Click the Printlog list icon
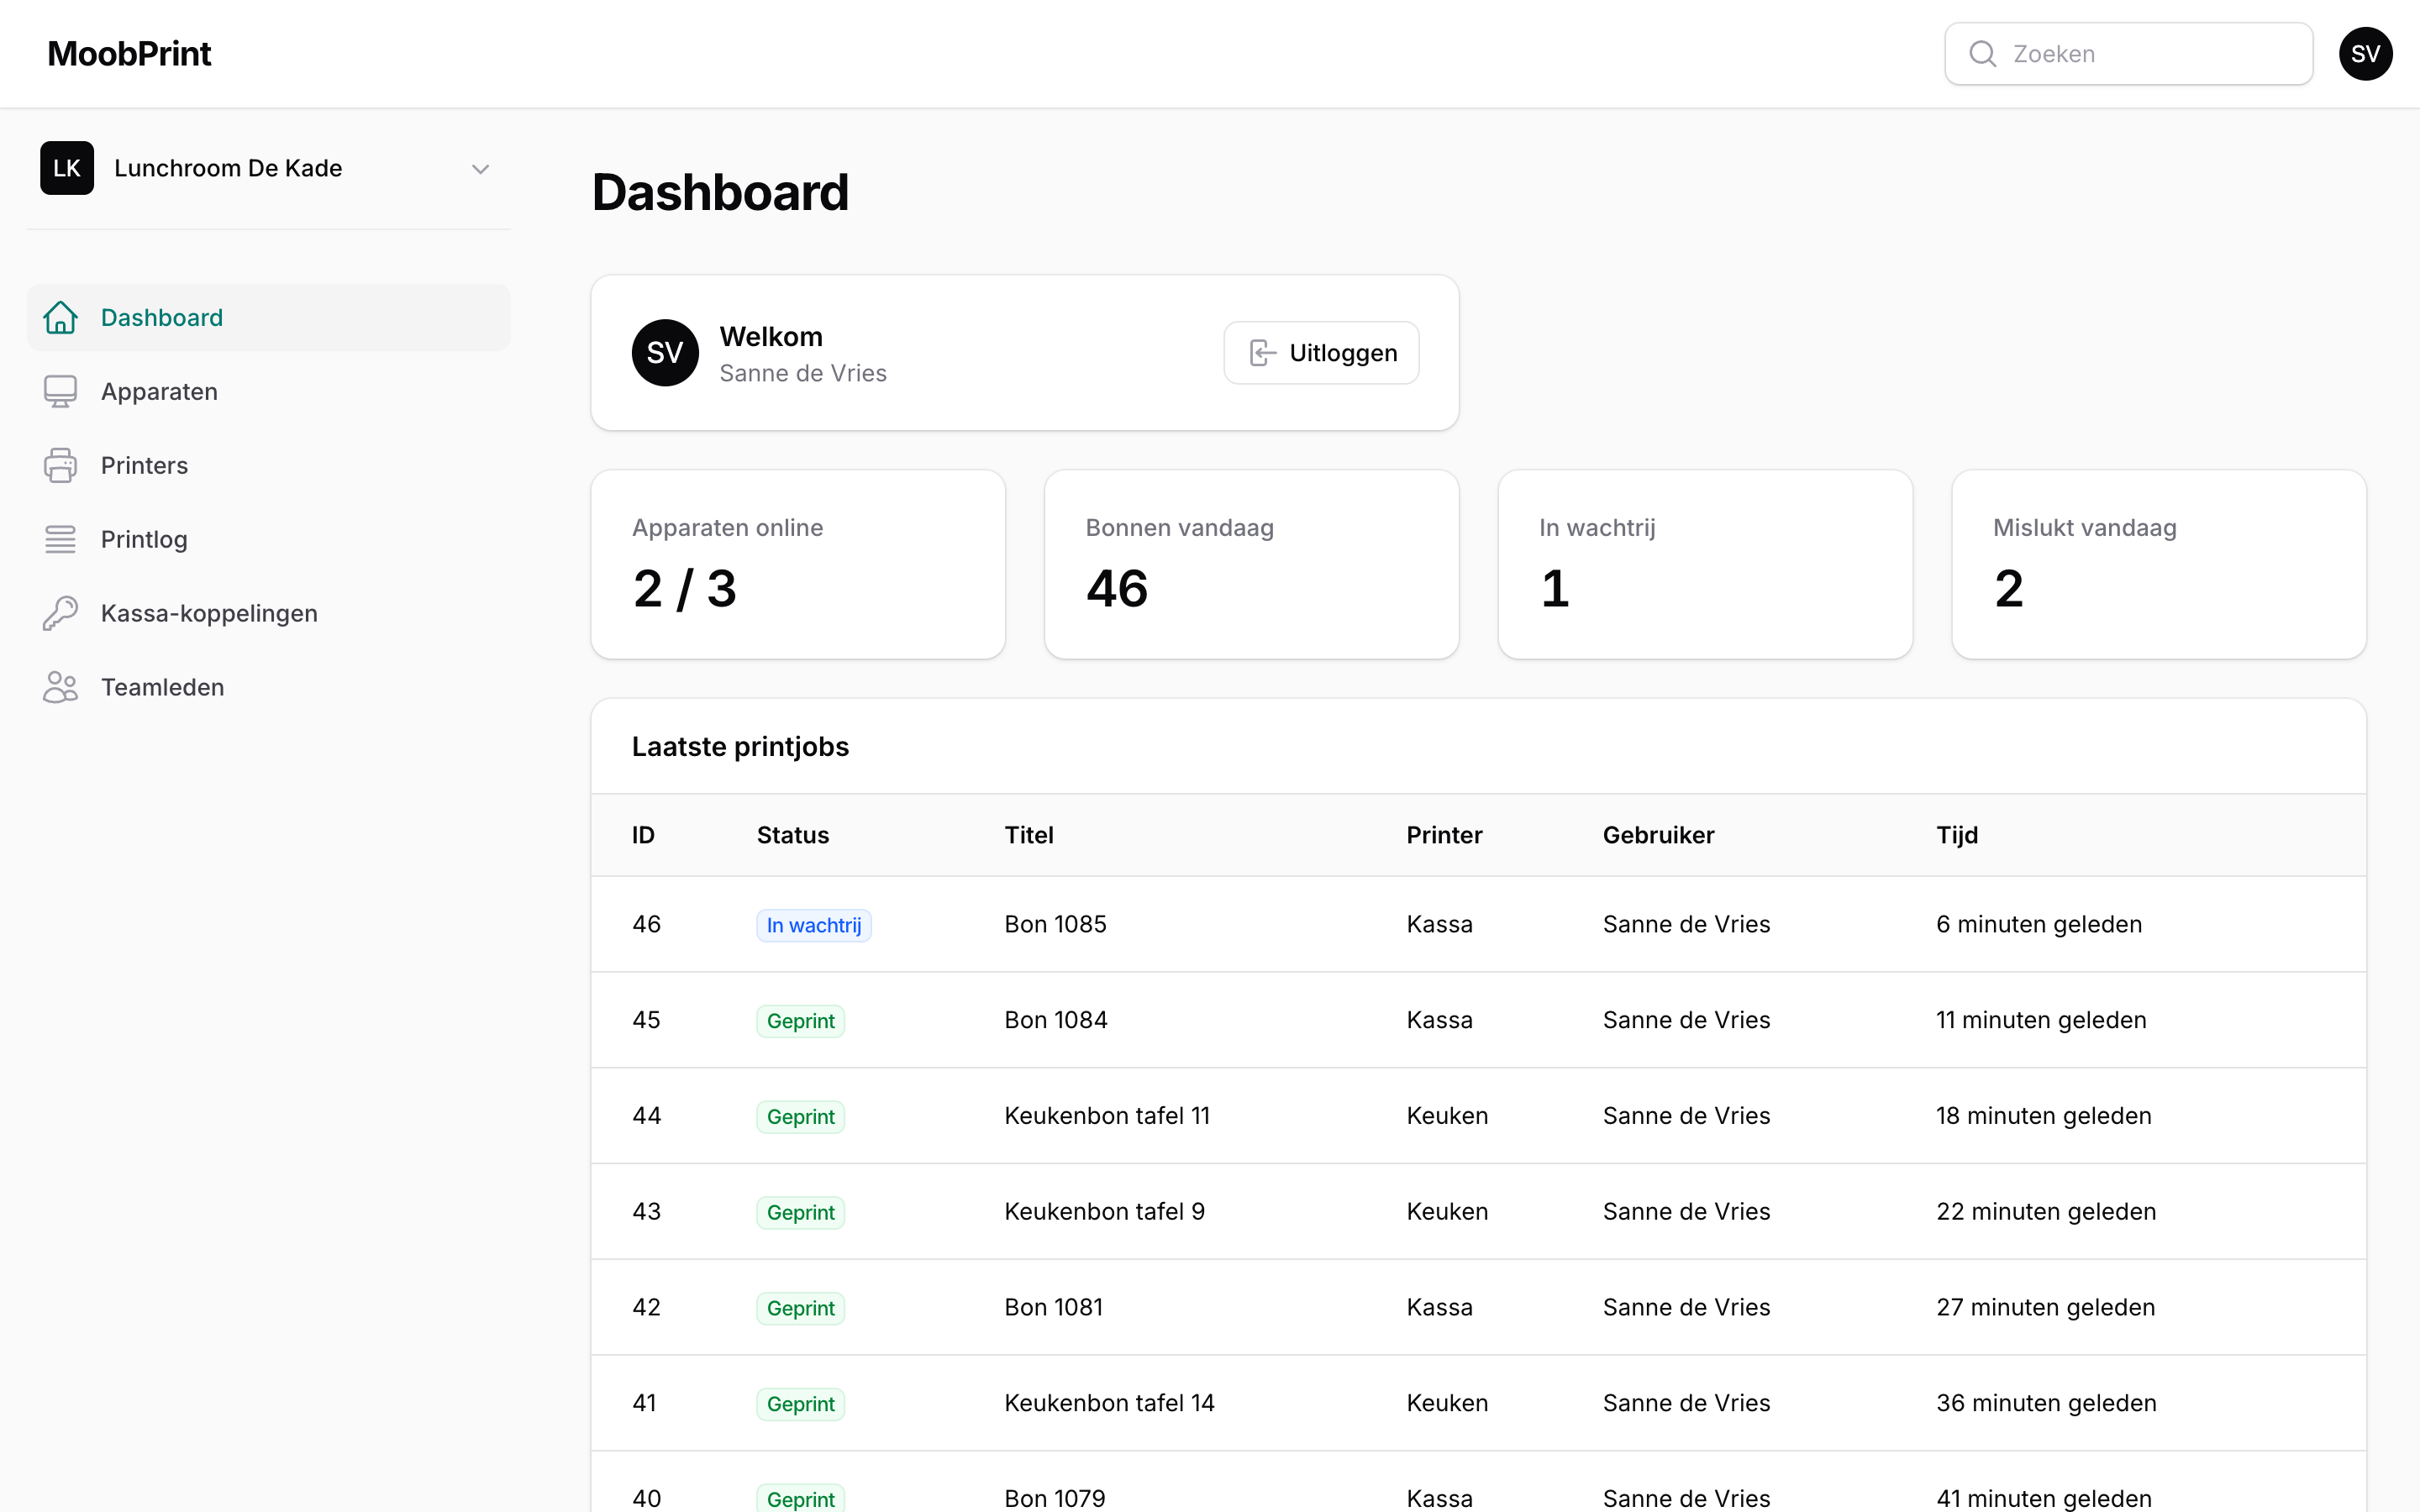The image size is (2420, 1512). [x=60, y=539]
